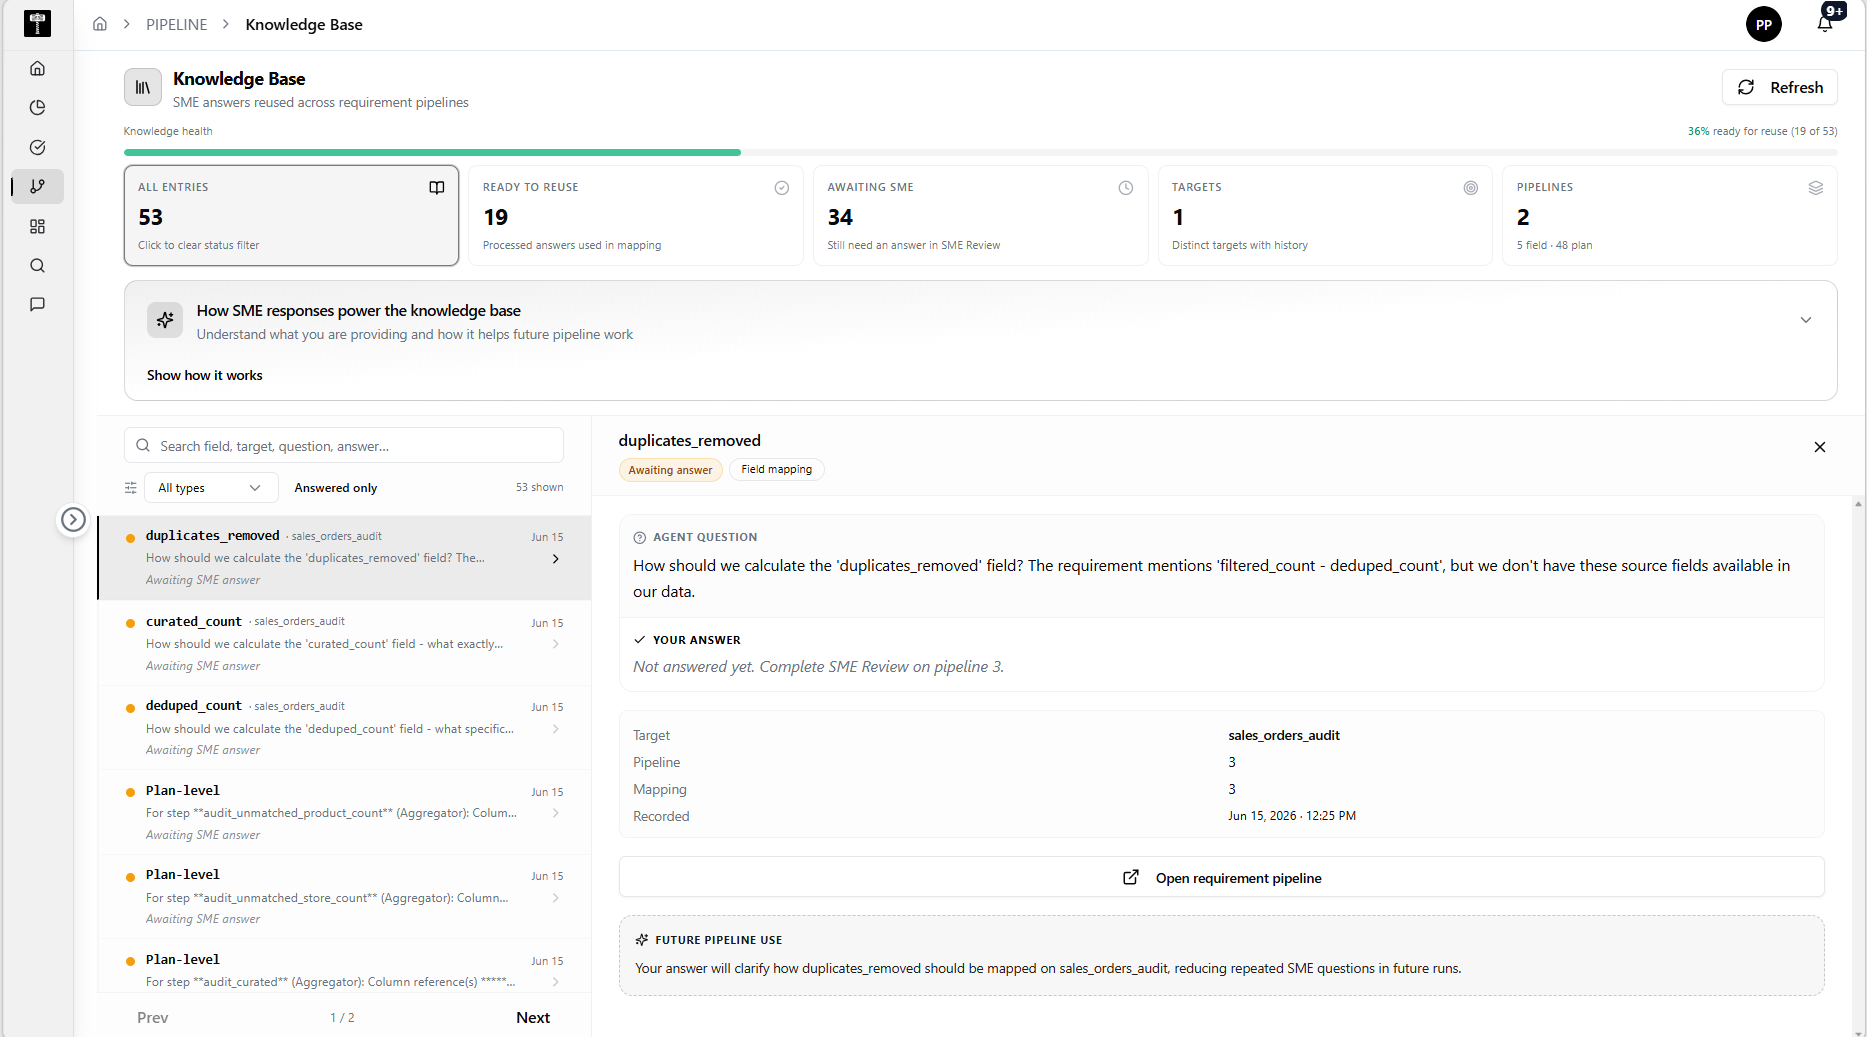Screen dimensions: 1867x1037
Task: Open requirement pipeline button
Action: coord(1222,877)
